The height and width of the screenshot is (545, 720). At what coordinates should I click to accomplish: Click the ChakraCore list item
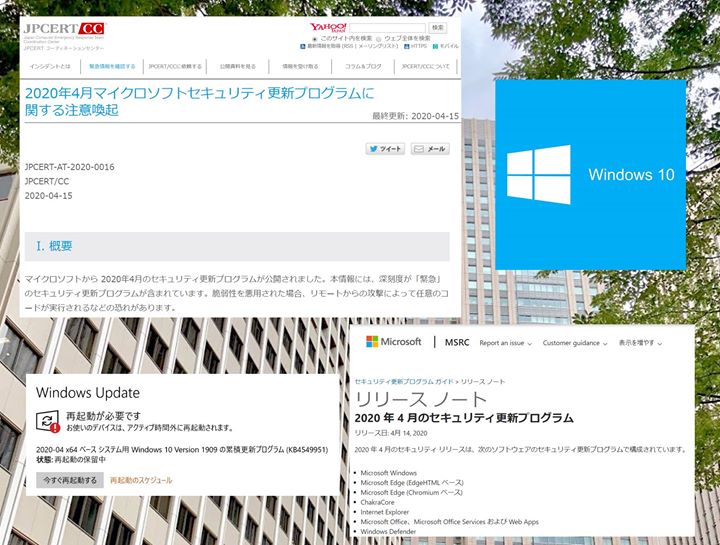coord(377,502)
